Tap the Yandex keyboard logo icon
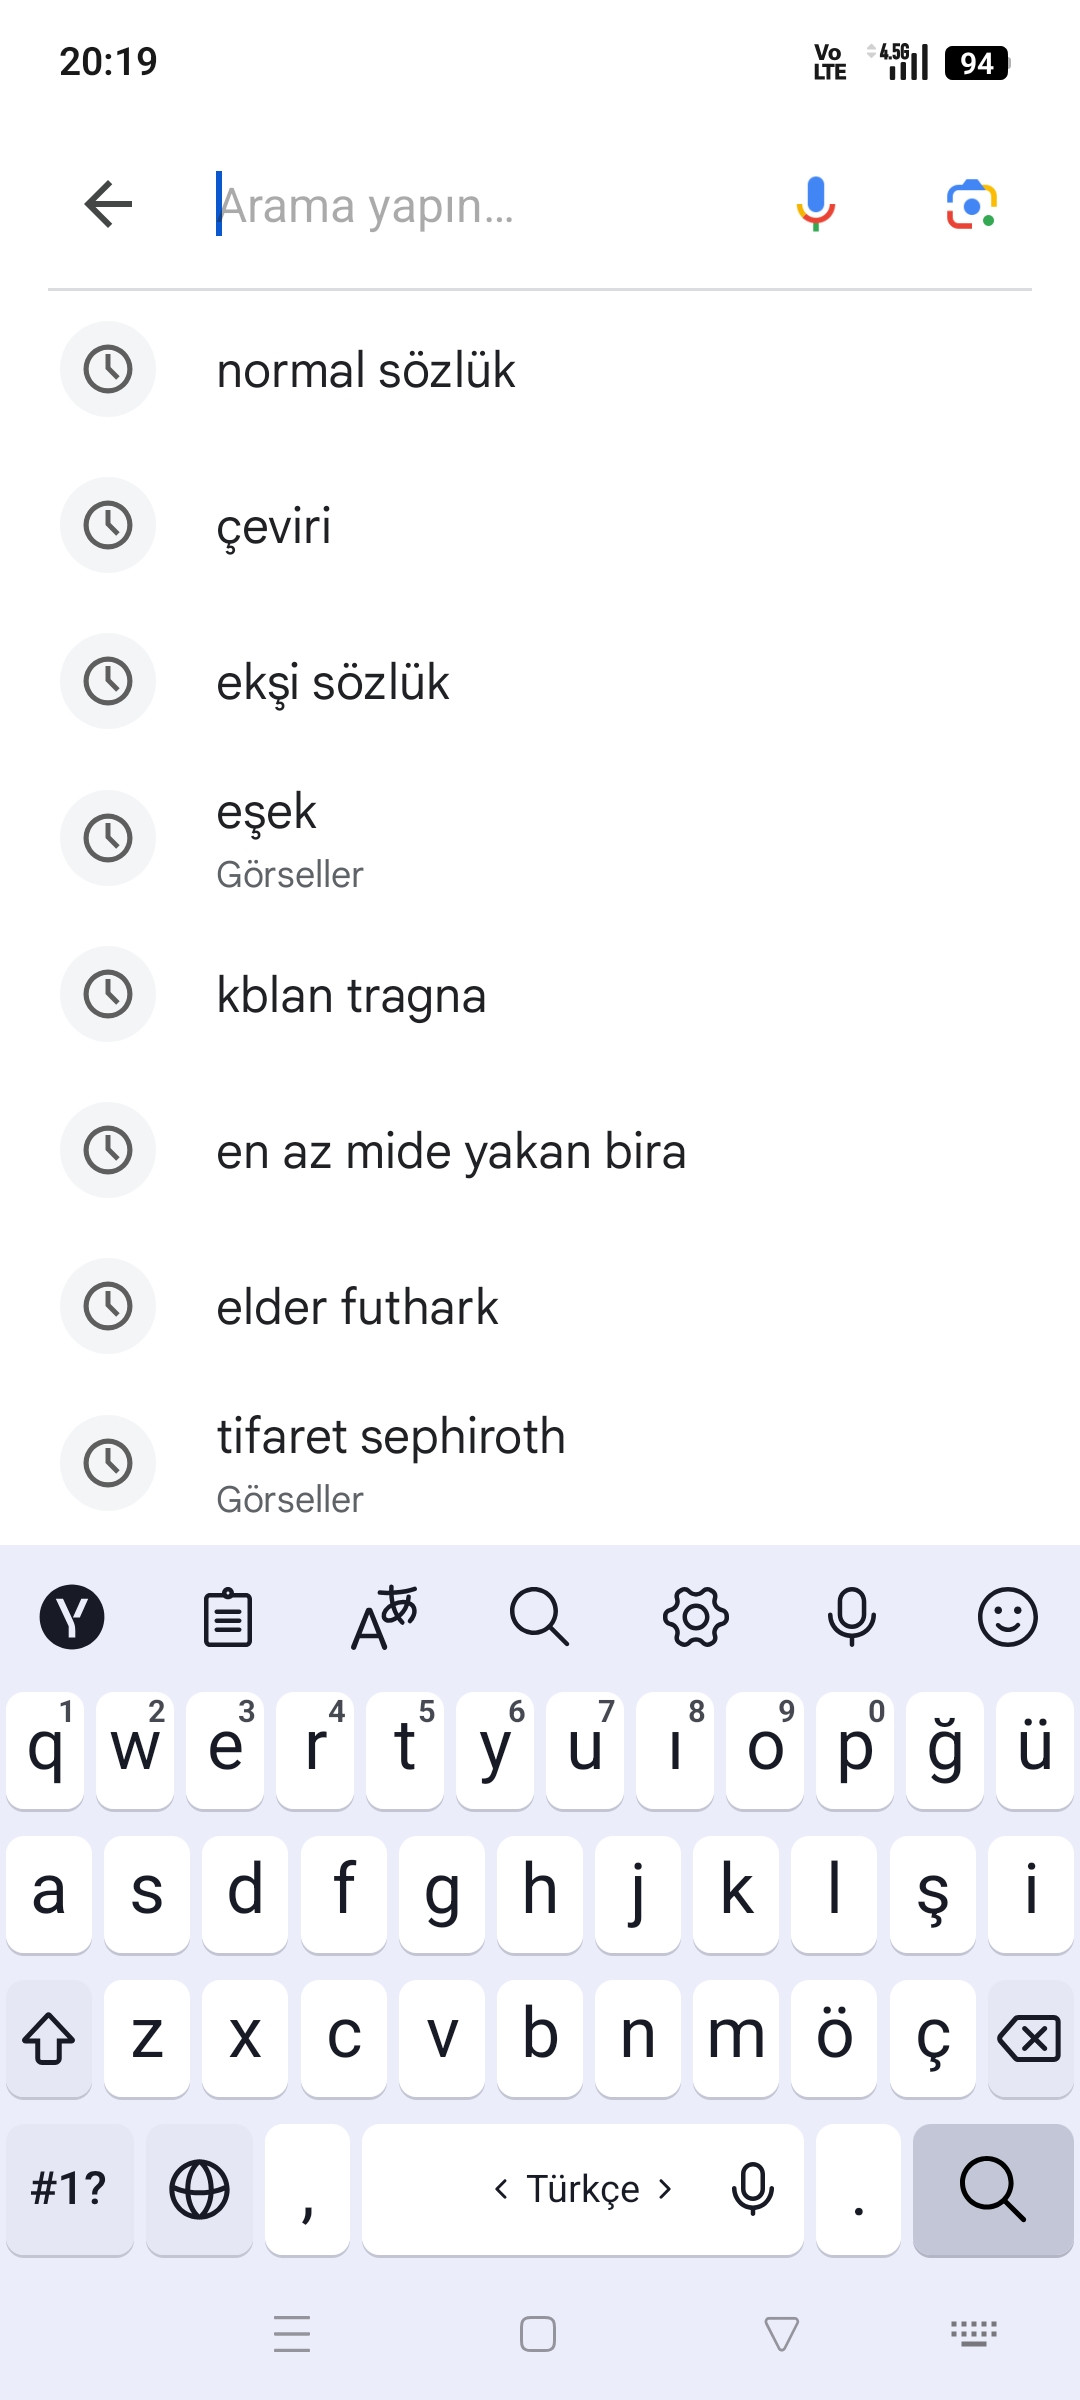The height and width of the screenshot is (2400, 1080). coord(72,1617)
